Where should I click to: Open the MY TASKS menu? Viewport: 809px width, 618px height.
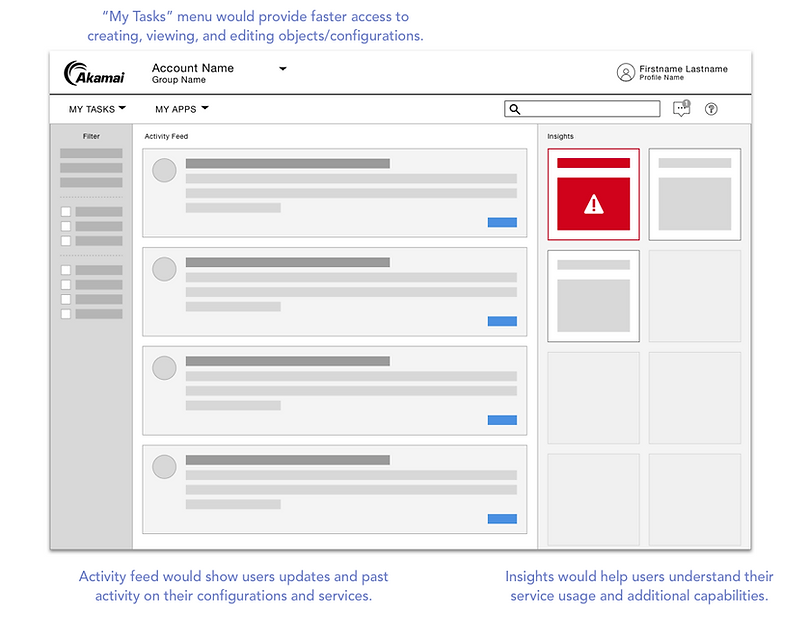pyautogui.click(x=97, y=109)
